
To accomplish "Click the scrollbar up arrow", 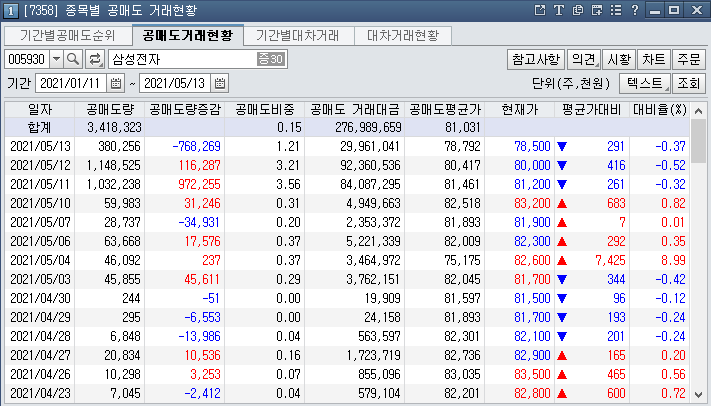I will pyautogui.click(x=698, y=111).
